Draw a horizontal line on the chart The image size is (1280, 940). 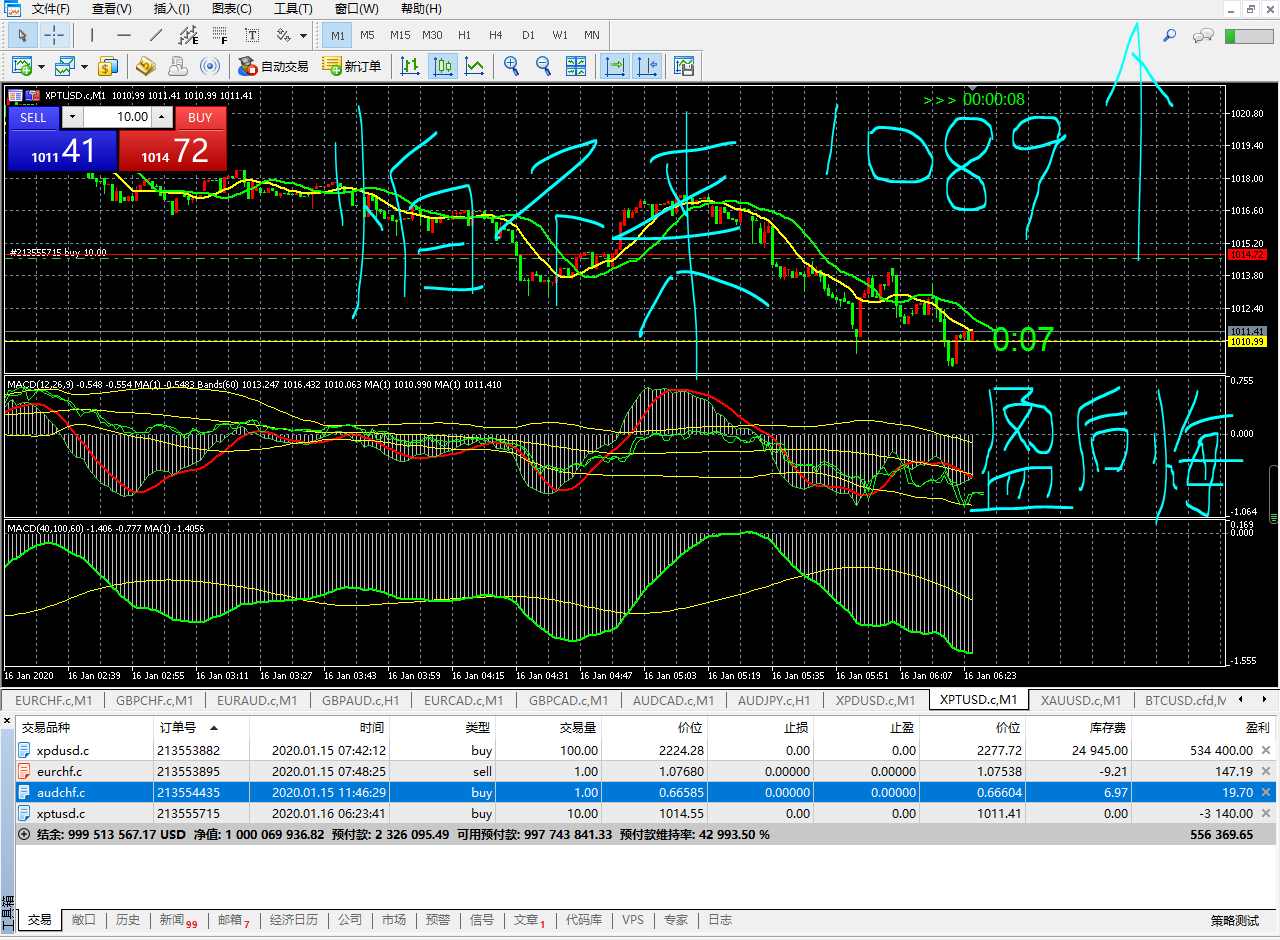(x=124, y=36)
